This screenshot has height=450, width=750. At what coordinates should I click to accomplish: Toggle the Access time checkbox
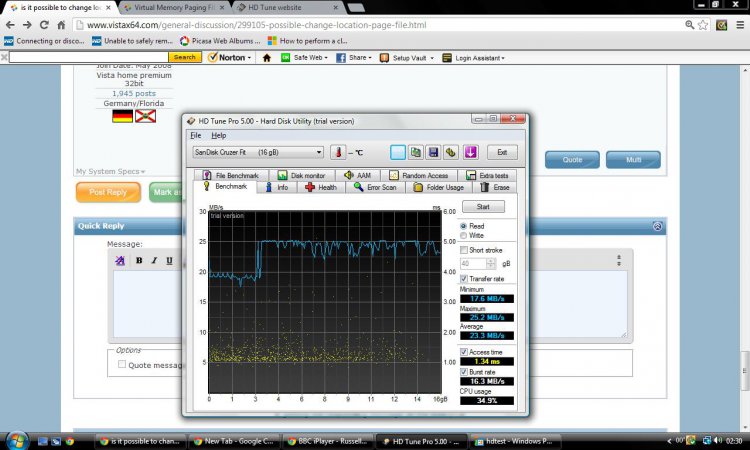[x=463, y=352]
